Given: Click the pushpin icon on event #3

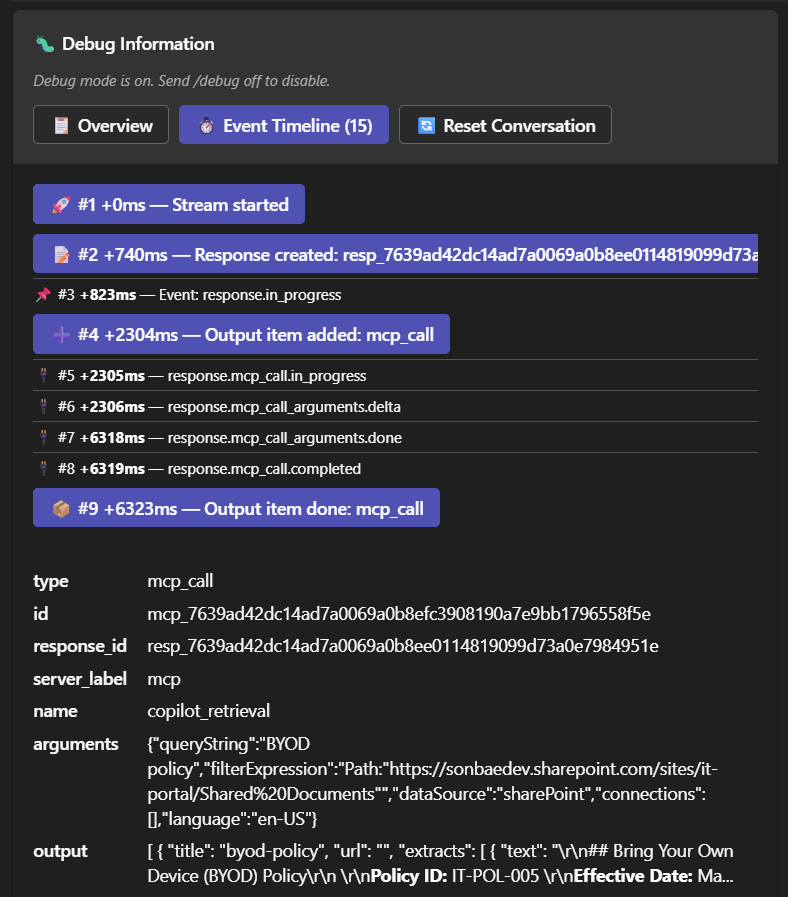Looking at the screenshot, I should point(42,295).
